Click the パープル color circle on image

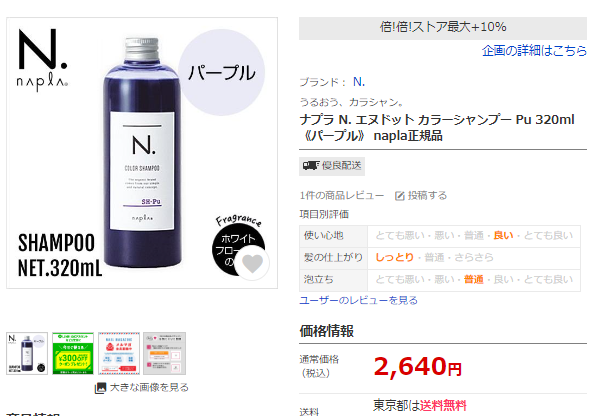coord(221,72)
